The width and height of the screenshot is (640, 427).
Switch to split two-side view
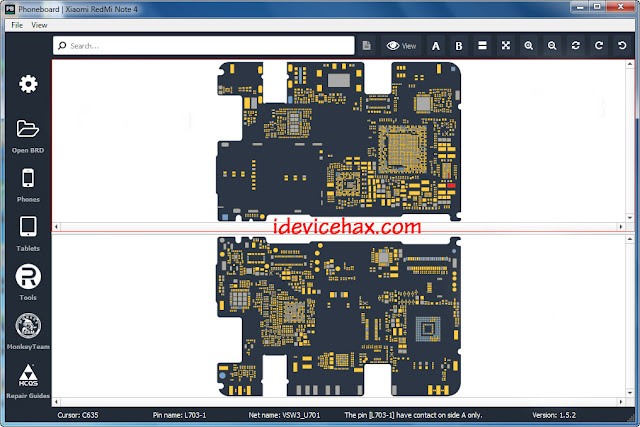tap(482, 45)
